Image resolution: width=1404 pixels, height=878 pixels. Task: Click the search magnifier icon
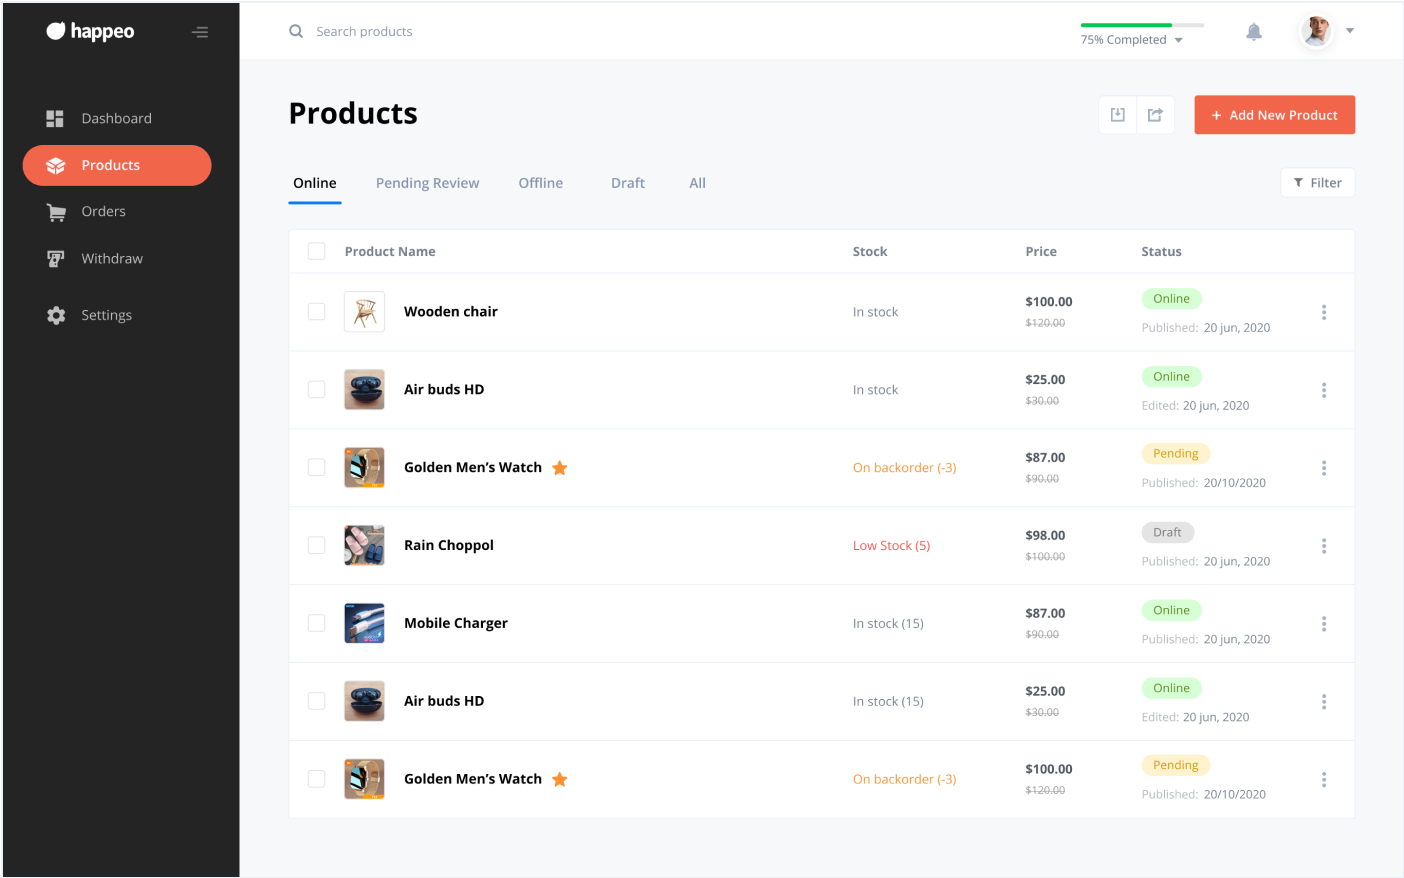[x=295, y=31]
